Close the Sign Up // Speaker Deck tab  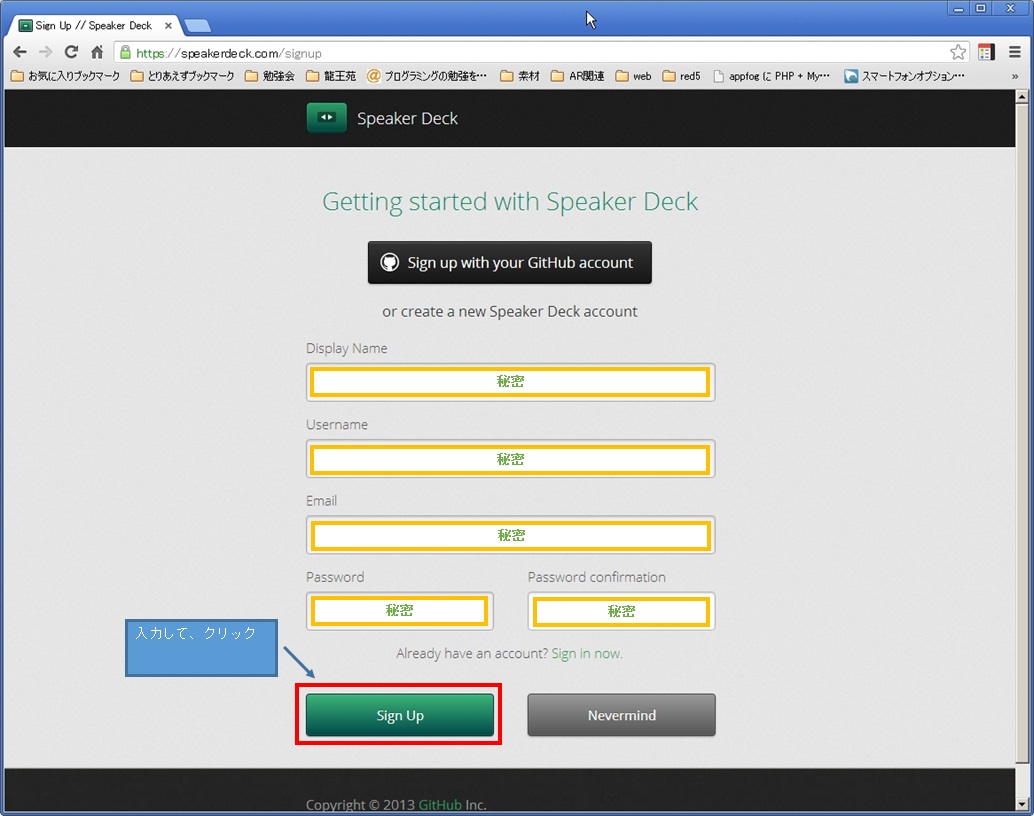pyautogui.click(x=168, y=26)
